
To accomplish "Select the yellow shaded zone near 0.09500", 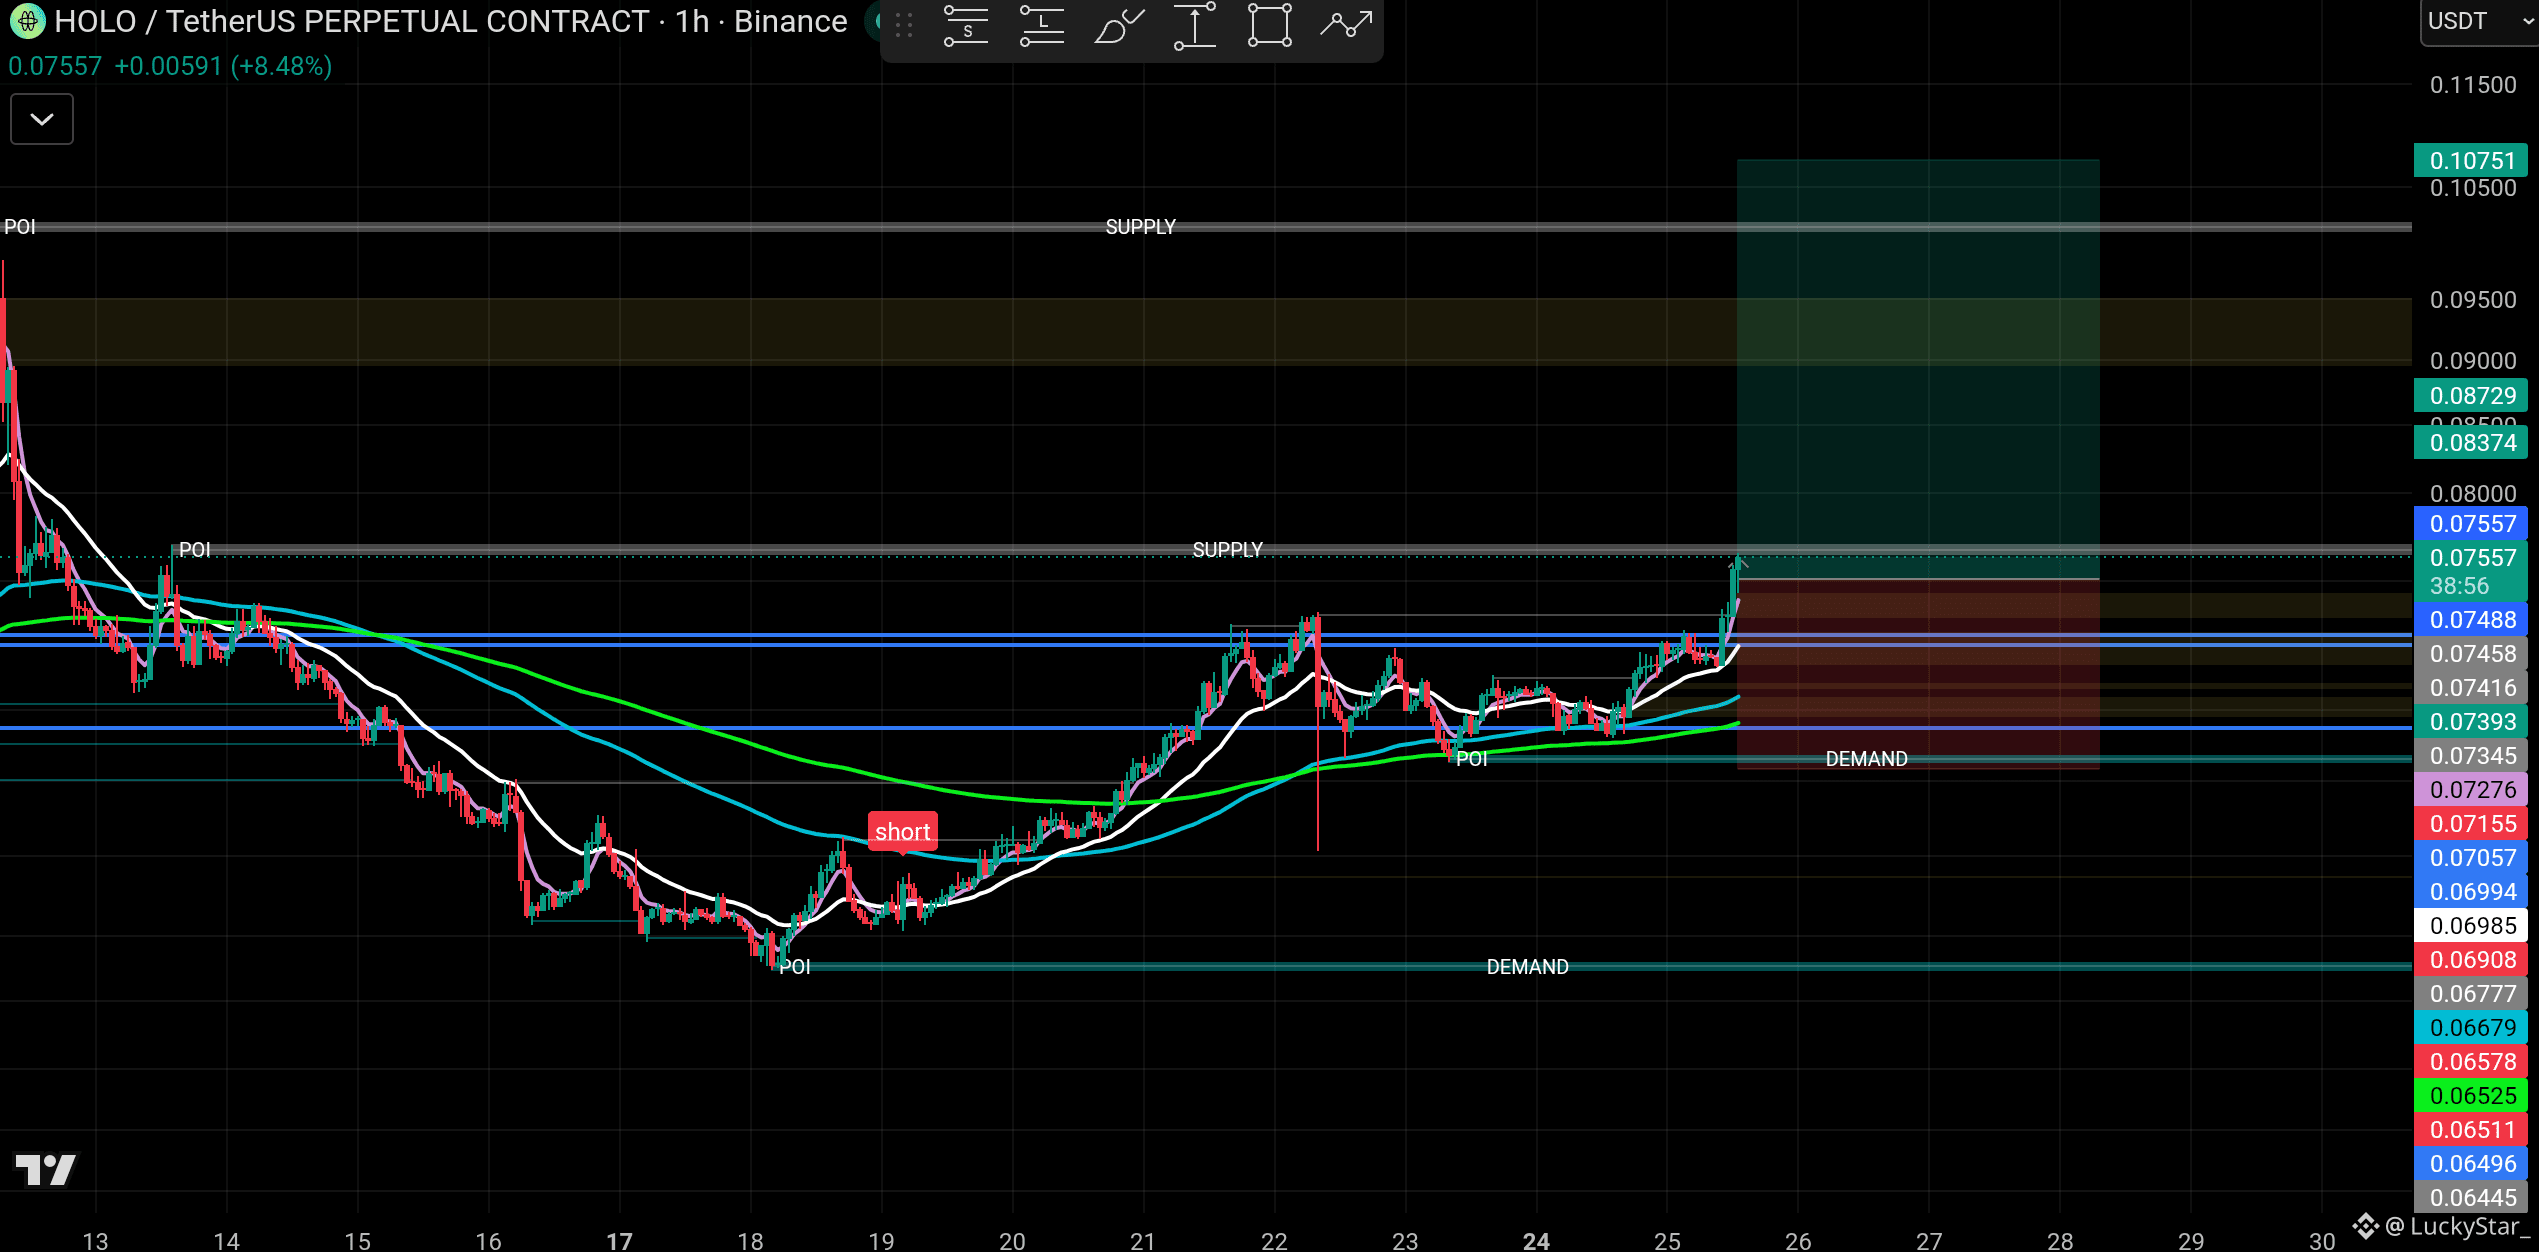I will pyautogui.click(x=1206, y=331).
